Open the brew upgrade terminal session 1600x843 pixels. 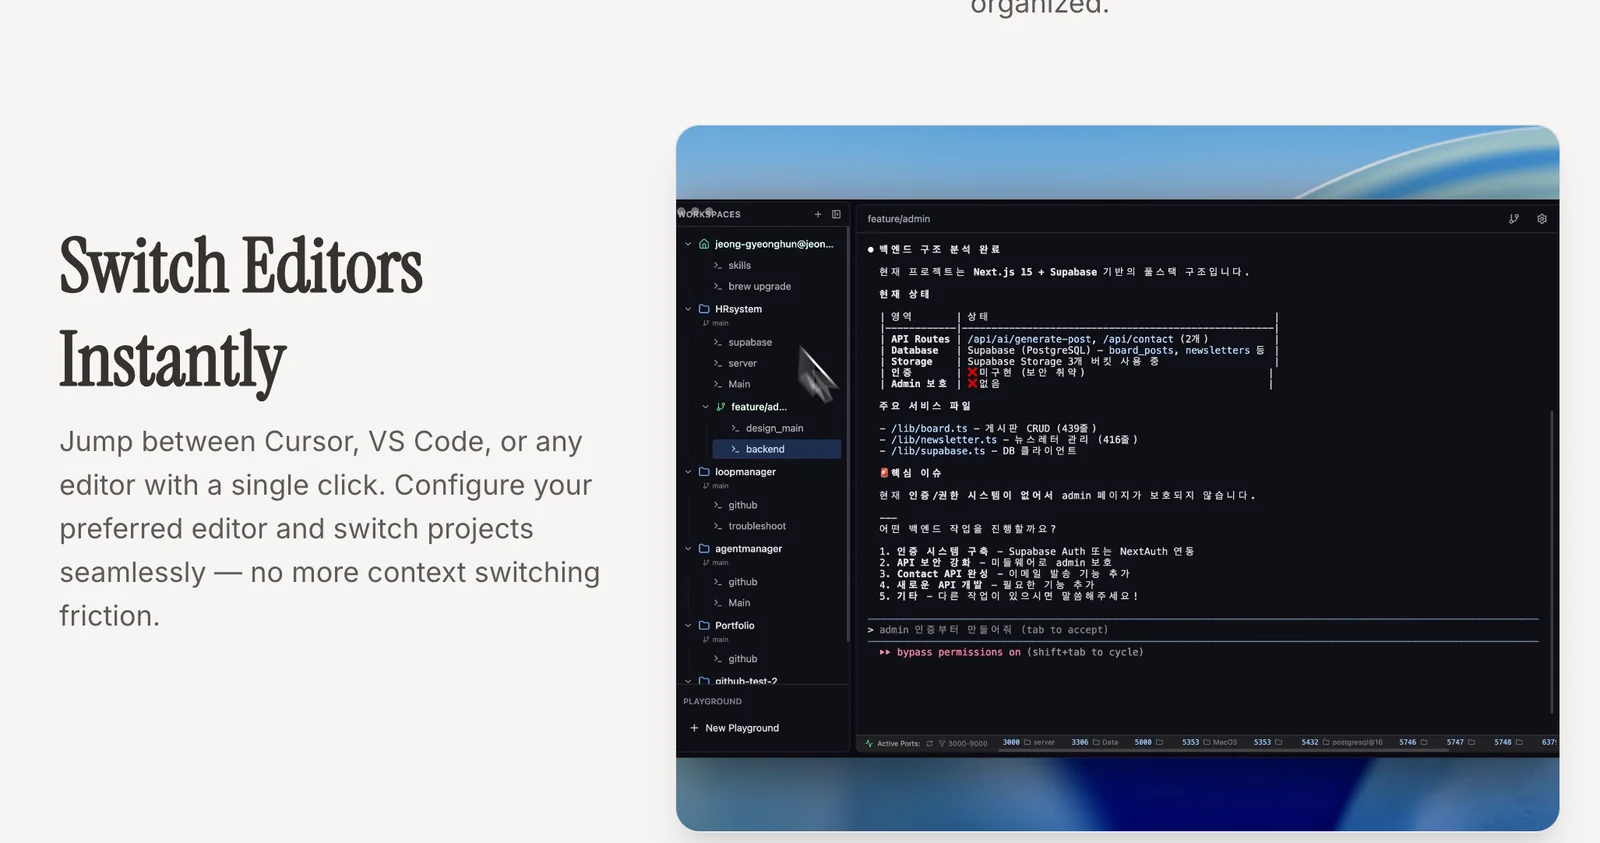[759, 286]
